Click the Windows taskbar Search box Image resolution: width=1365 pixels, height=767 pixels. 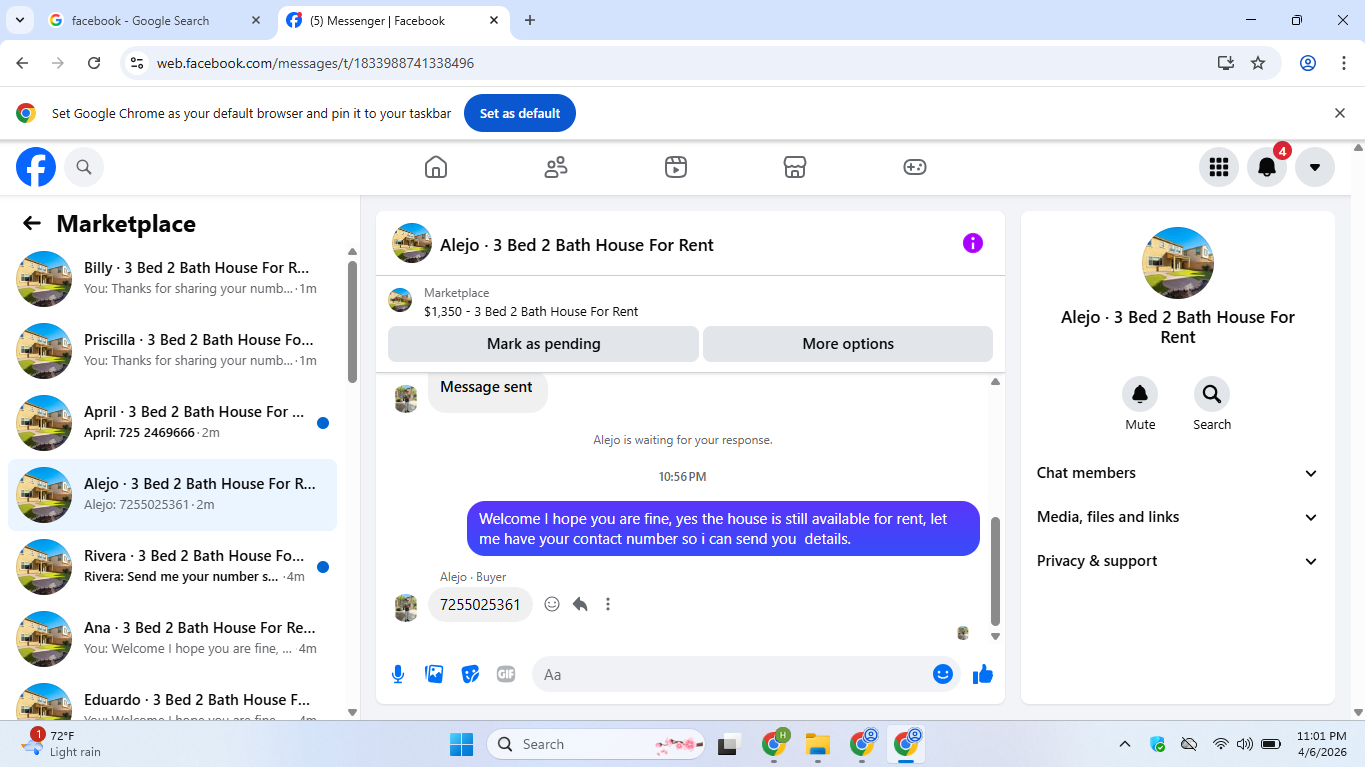596,744
